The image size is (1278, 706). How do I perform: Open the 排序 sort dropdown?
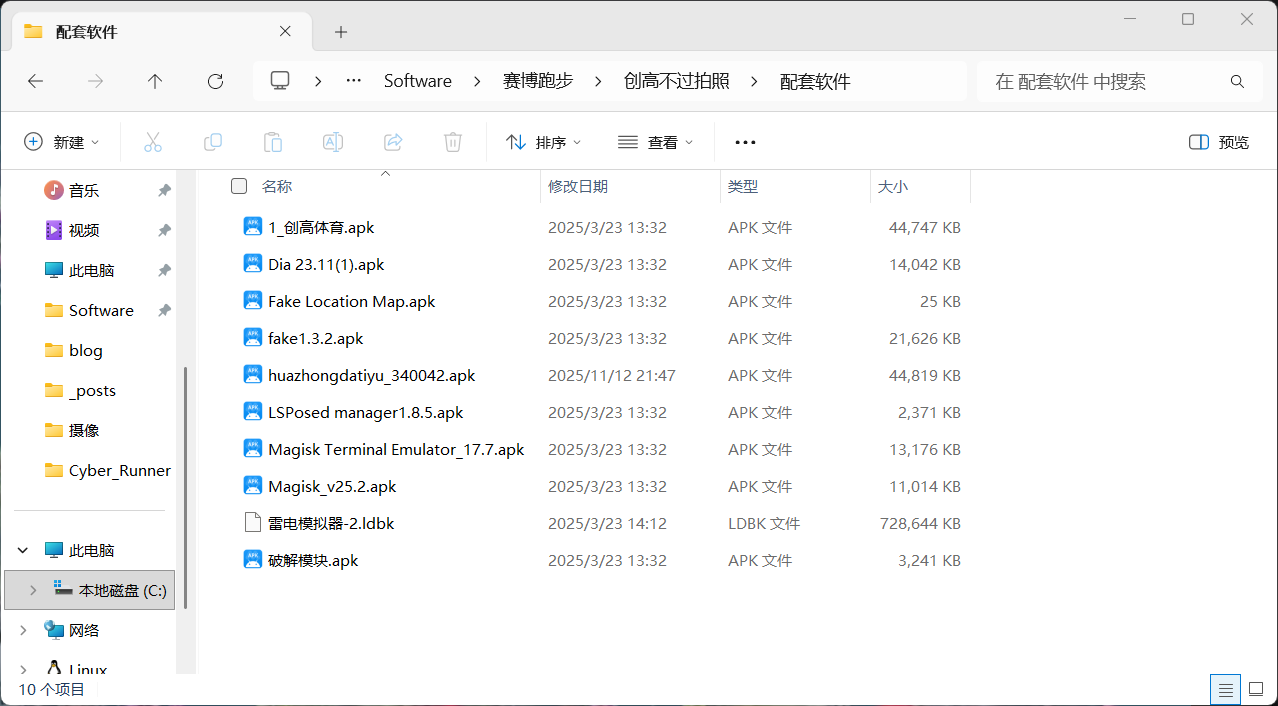[543, 142]
